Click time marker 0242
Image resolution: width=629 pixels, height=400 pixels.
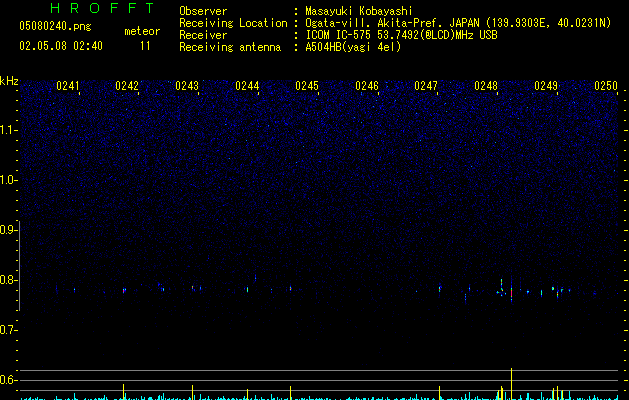[x=127, y=86]
